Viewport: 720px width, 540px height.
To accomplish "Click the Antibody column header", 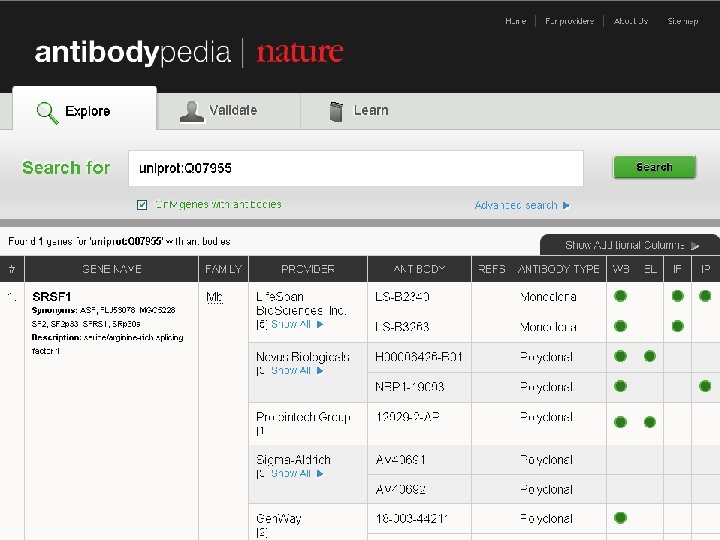I will click(419, 269).
